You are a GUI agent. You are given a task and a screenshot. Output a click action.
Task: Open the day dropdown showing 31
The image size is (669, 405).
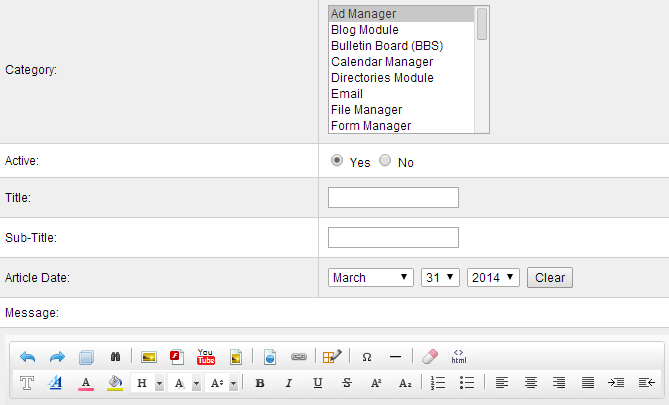click(440, 278)
